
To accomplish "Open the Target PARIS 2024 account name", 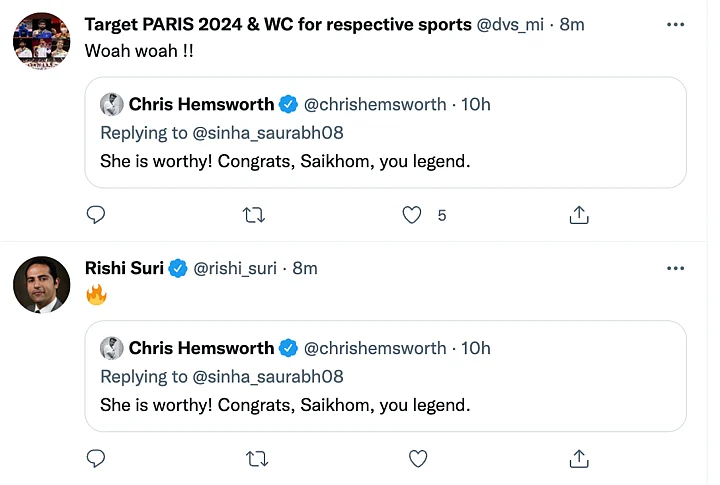I will tap(278, 24).
